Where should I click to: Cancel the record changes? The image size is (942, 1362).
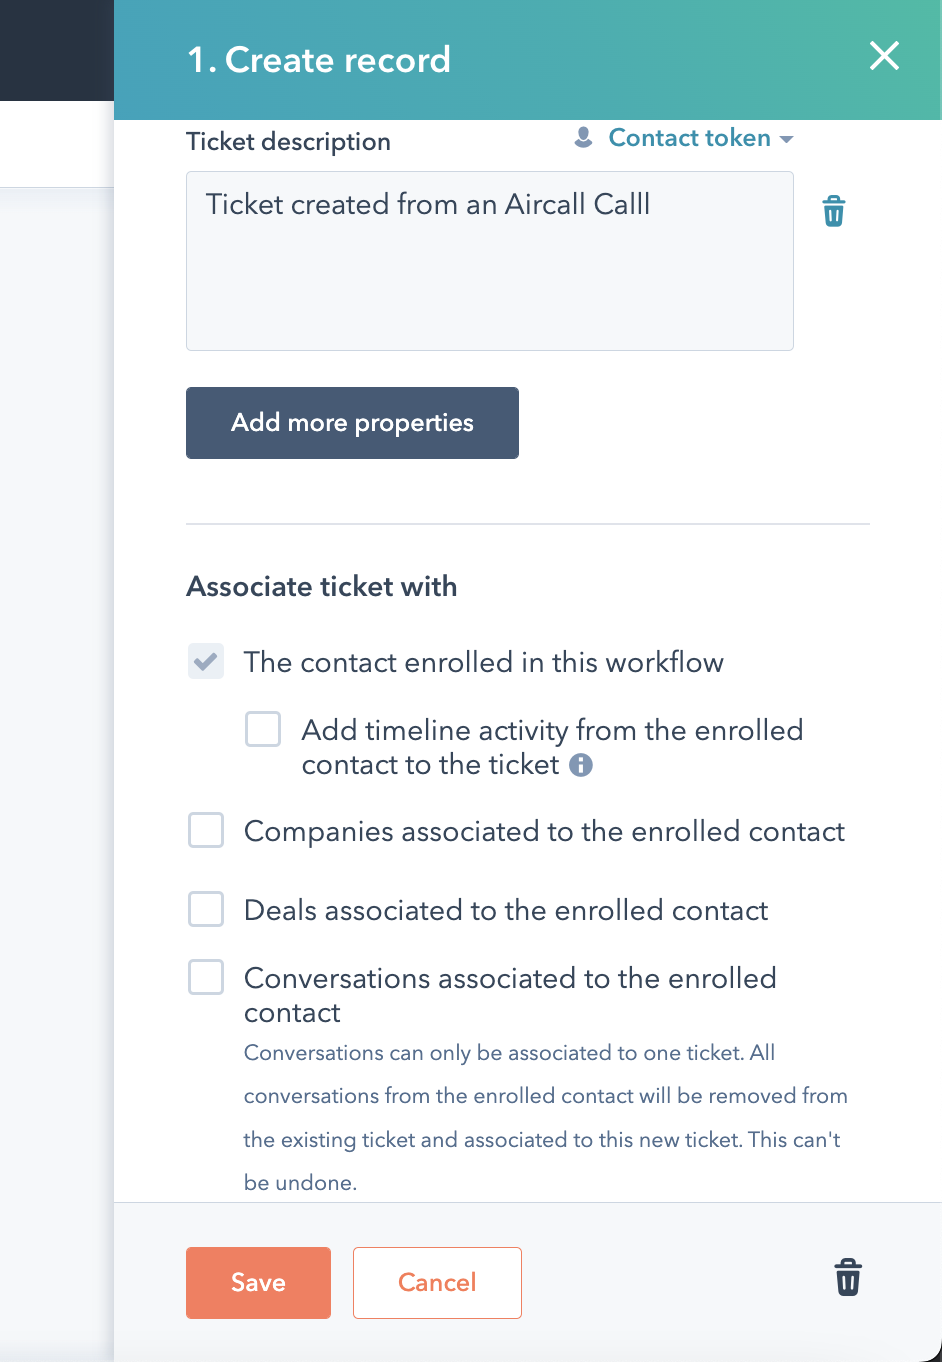tap(437, 1283)
